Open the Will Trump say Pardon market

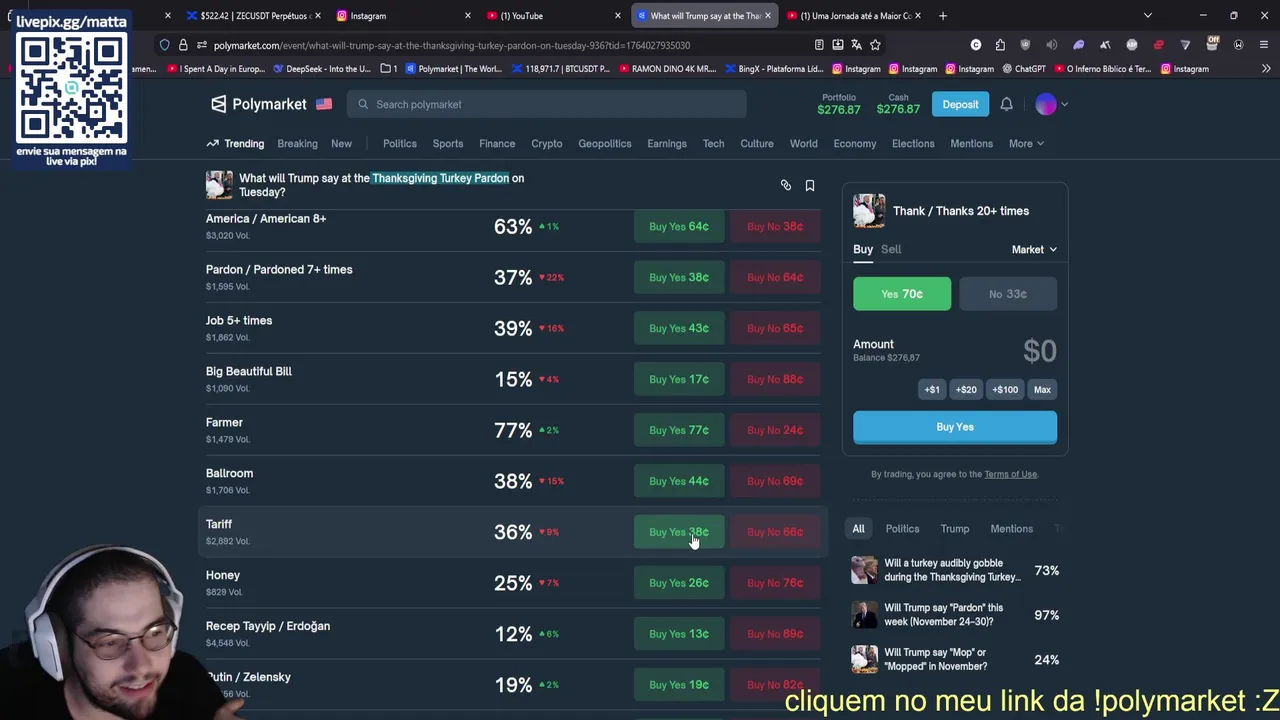click(x=955, y=615)
